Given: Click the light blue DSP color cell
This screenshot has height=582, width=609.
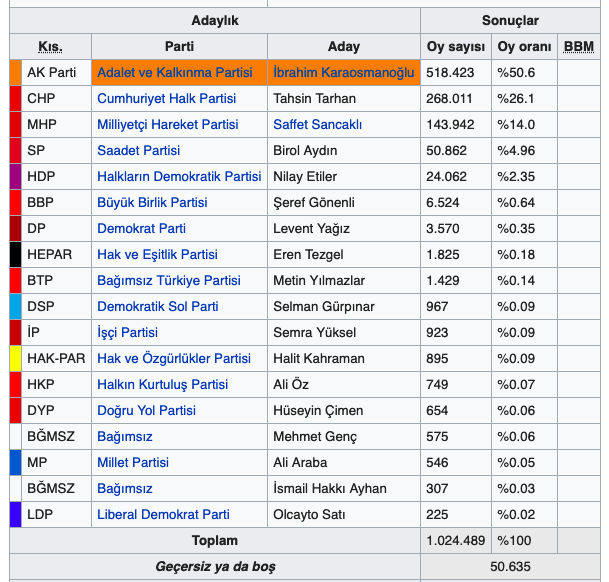Looking at the screenshot, I should tap(15, 307).
